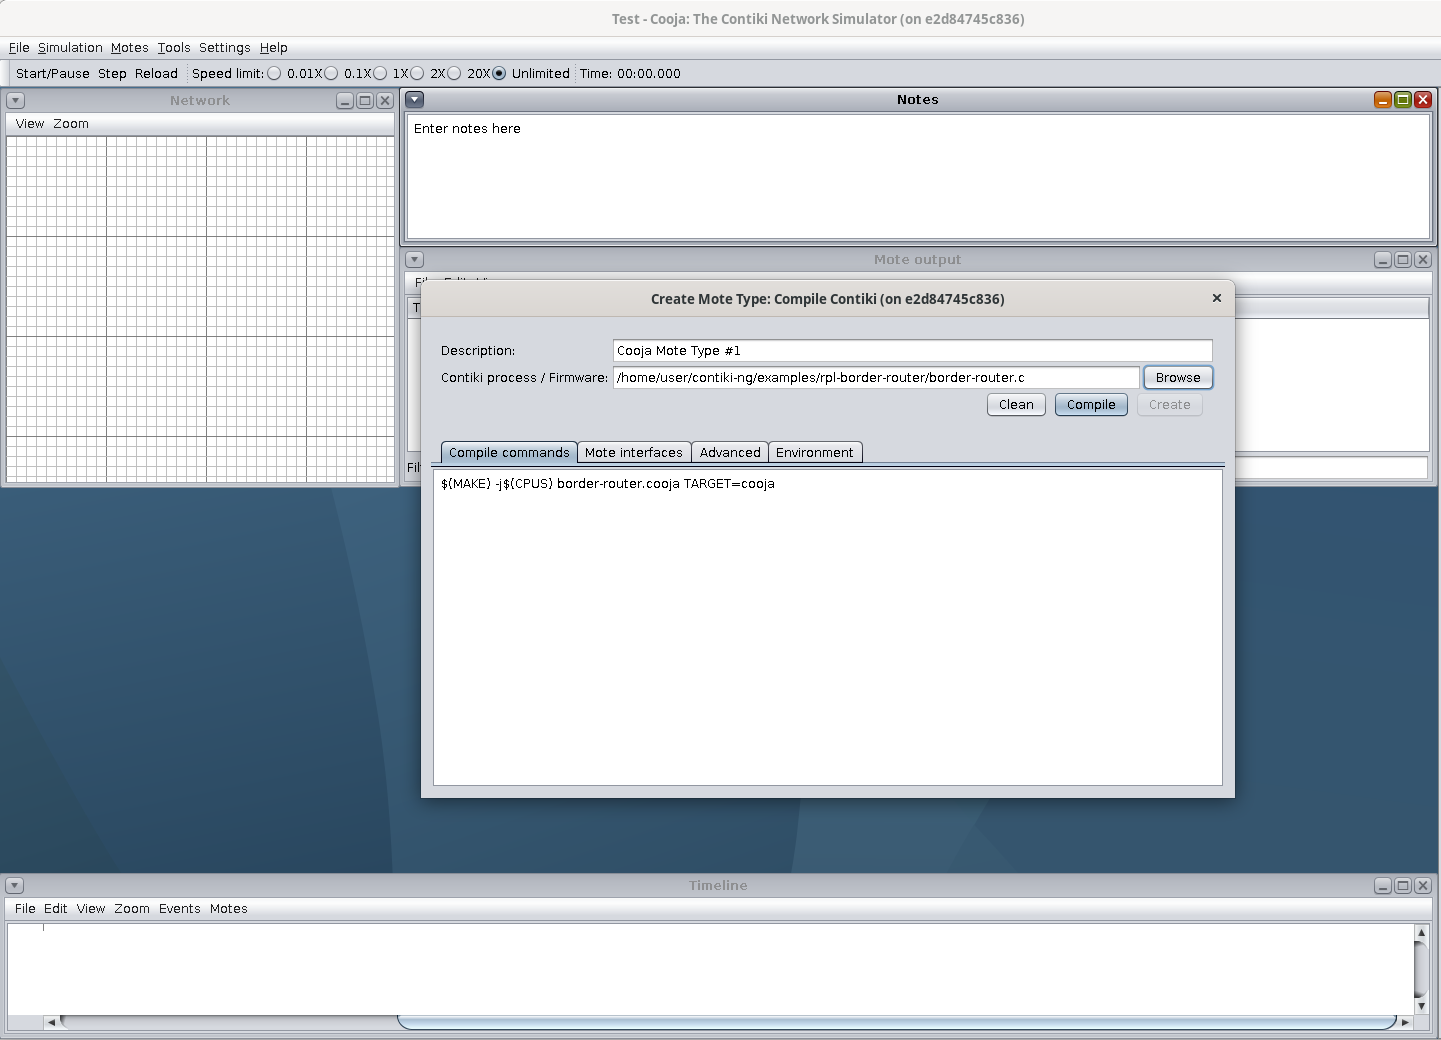This screenshot has width=1441, height=1040.
Task: Switch to the Mote interfaces tab
Action: coord(634,453)
